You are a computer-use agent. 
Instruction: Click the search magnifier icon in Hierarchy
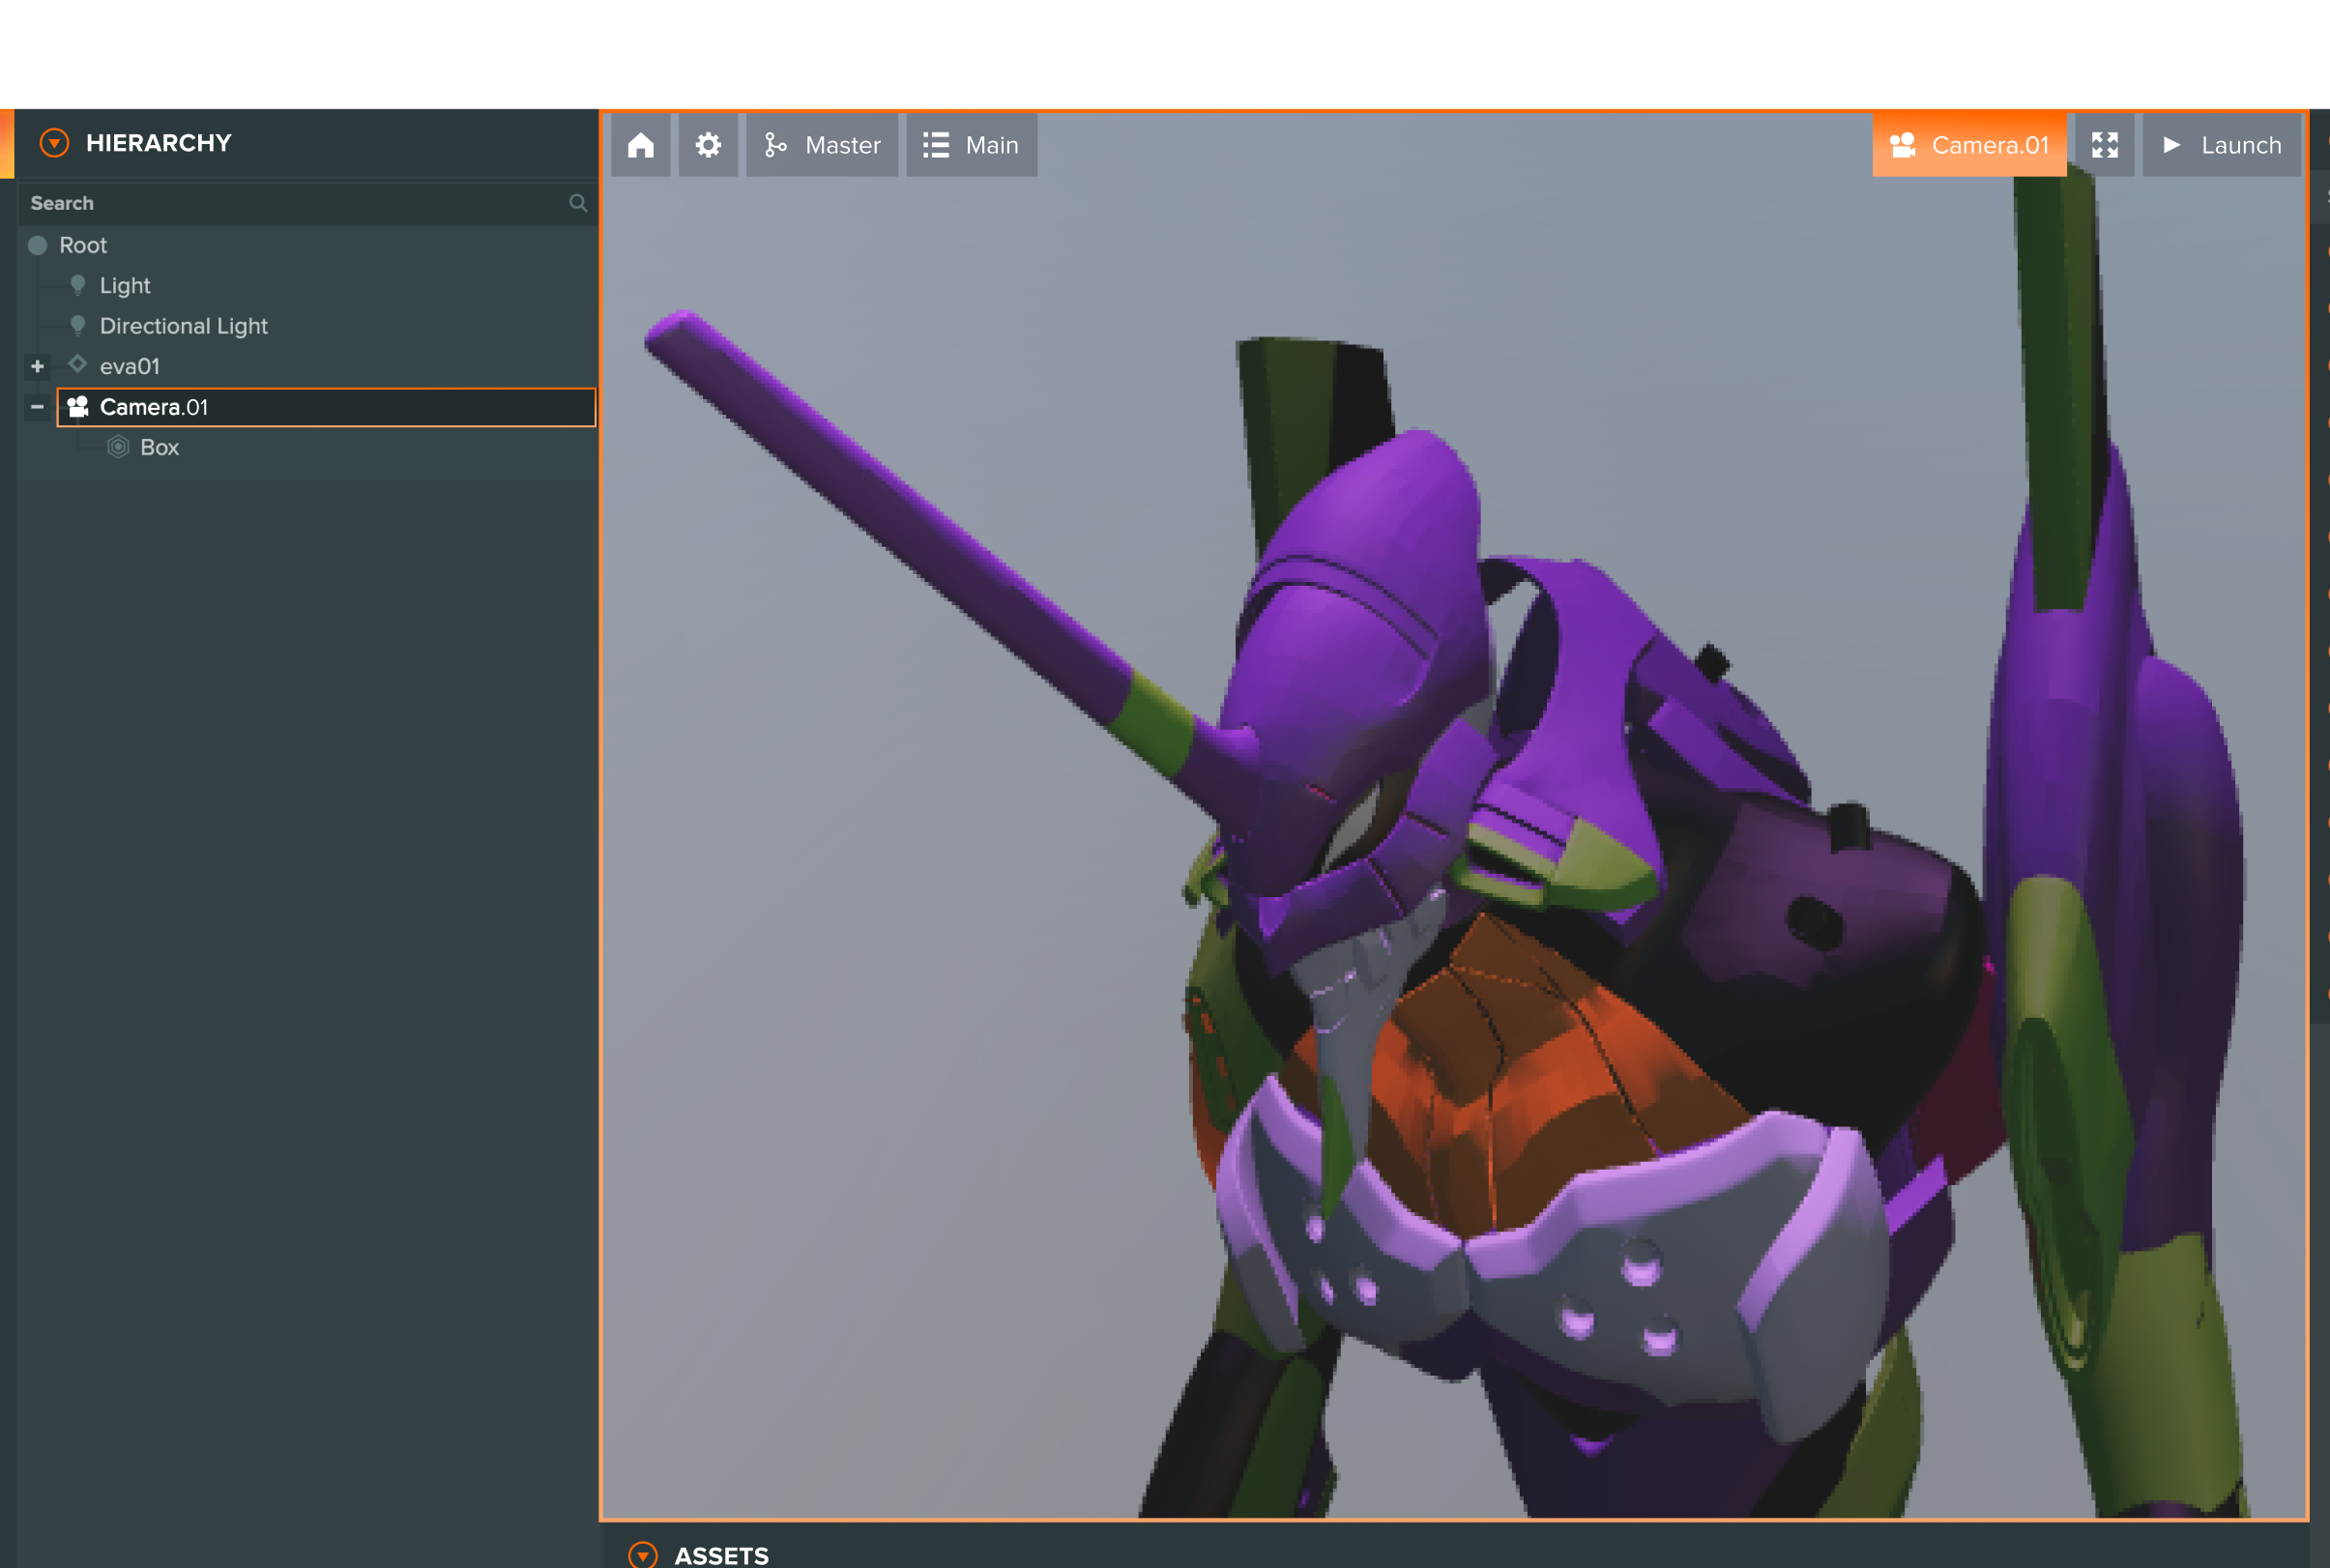[577, 203]
